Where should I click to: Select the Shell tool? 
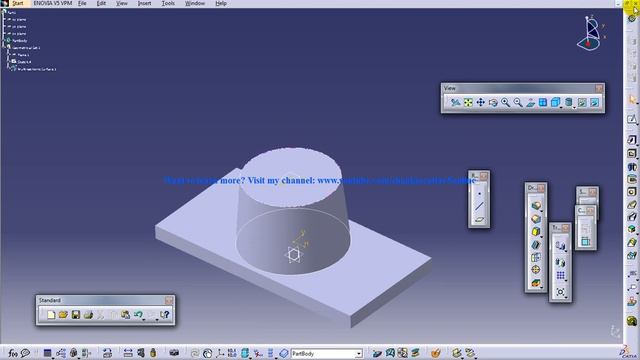(536, 244)
